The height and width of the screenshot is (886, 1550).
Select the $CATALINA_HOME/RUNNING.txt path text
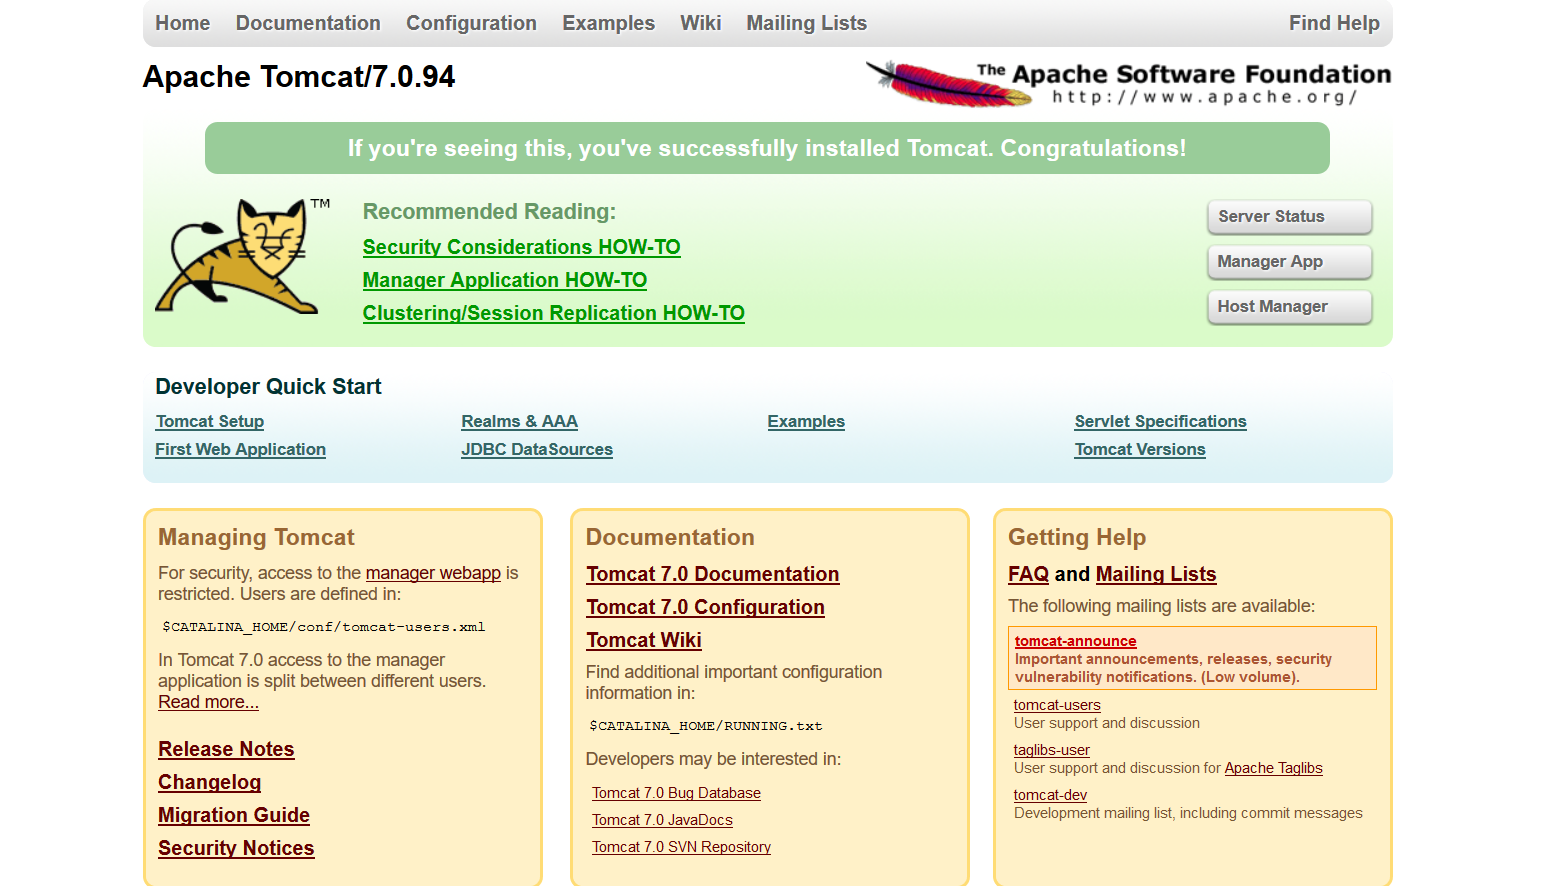tap(706, 726)
